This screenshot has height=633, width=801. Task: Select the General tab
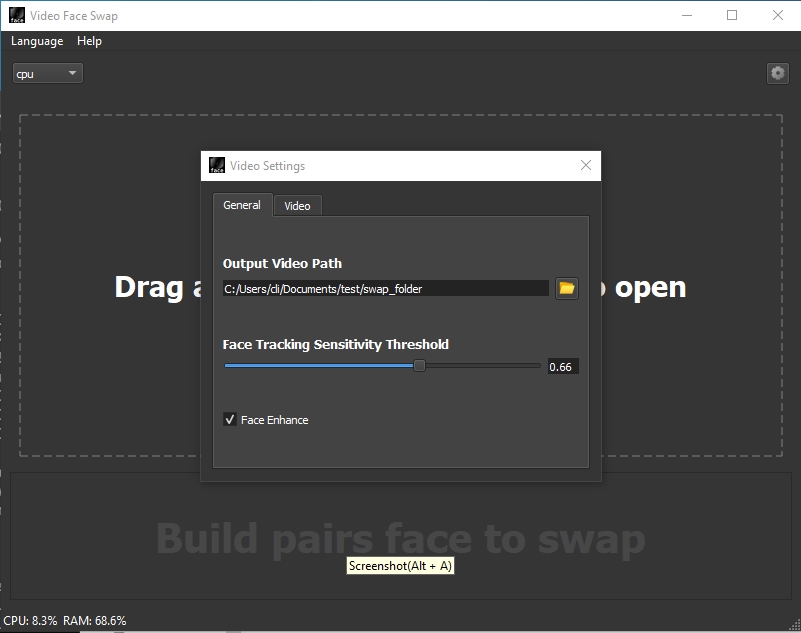click(242, 205)
